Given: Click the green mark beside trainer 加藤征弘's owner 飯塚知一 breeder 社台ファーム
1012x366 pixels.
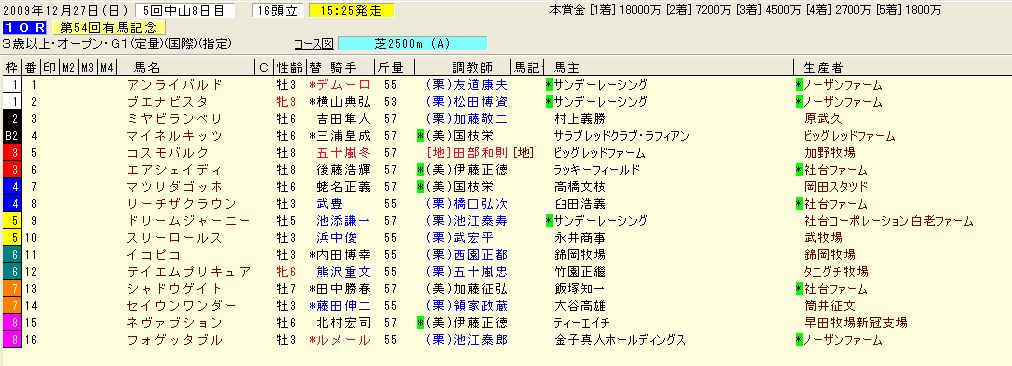Looking at the screenshot, I should tap(799, 289).
